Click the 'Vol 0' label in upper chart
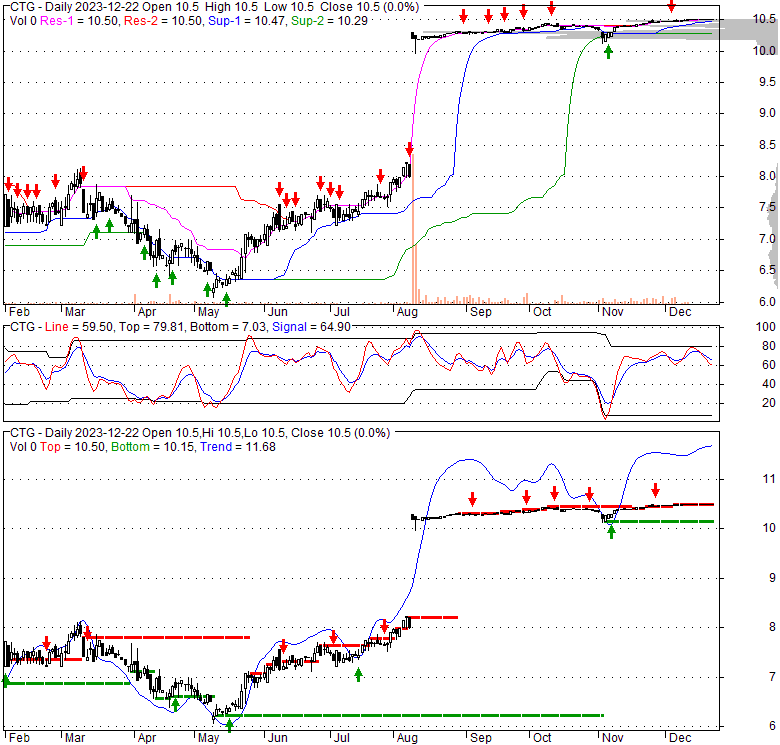780x745 pixels. (x=23, y=21)
